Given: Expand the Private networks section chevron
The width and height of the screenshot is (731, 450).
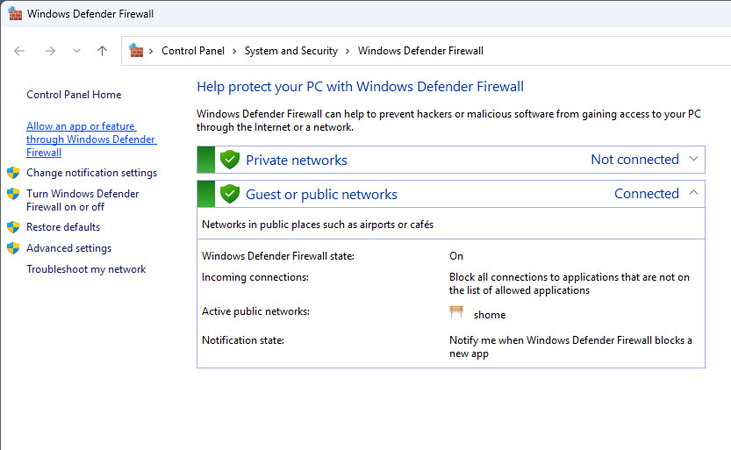Looking at the screenshot, I should 696,160.
